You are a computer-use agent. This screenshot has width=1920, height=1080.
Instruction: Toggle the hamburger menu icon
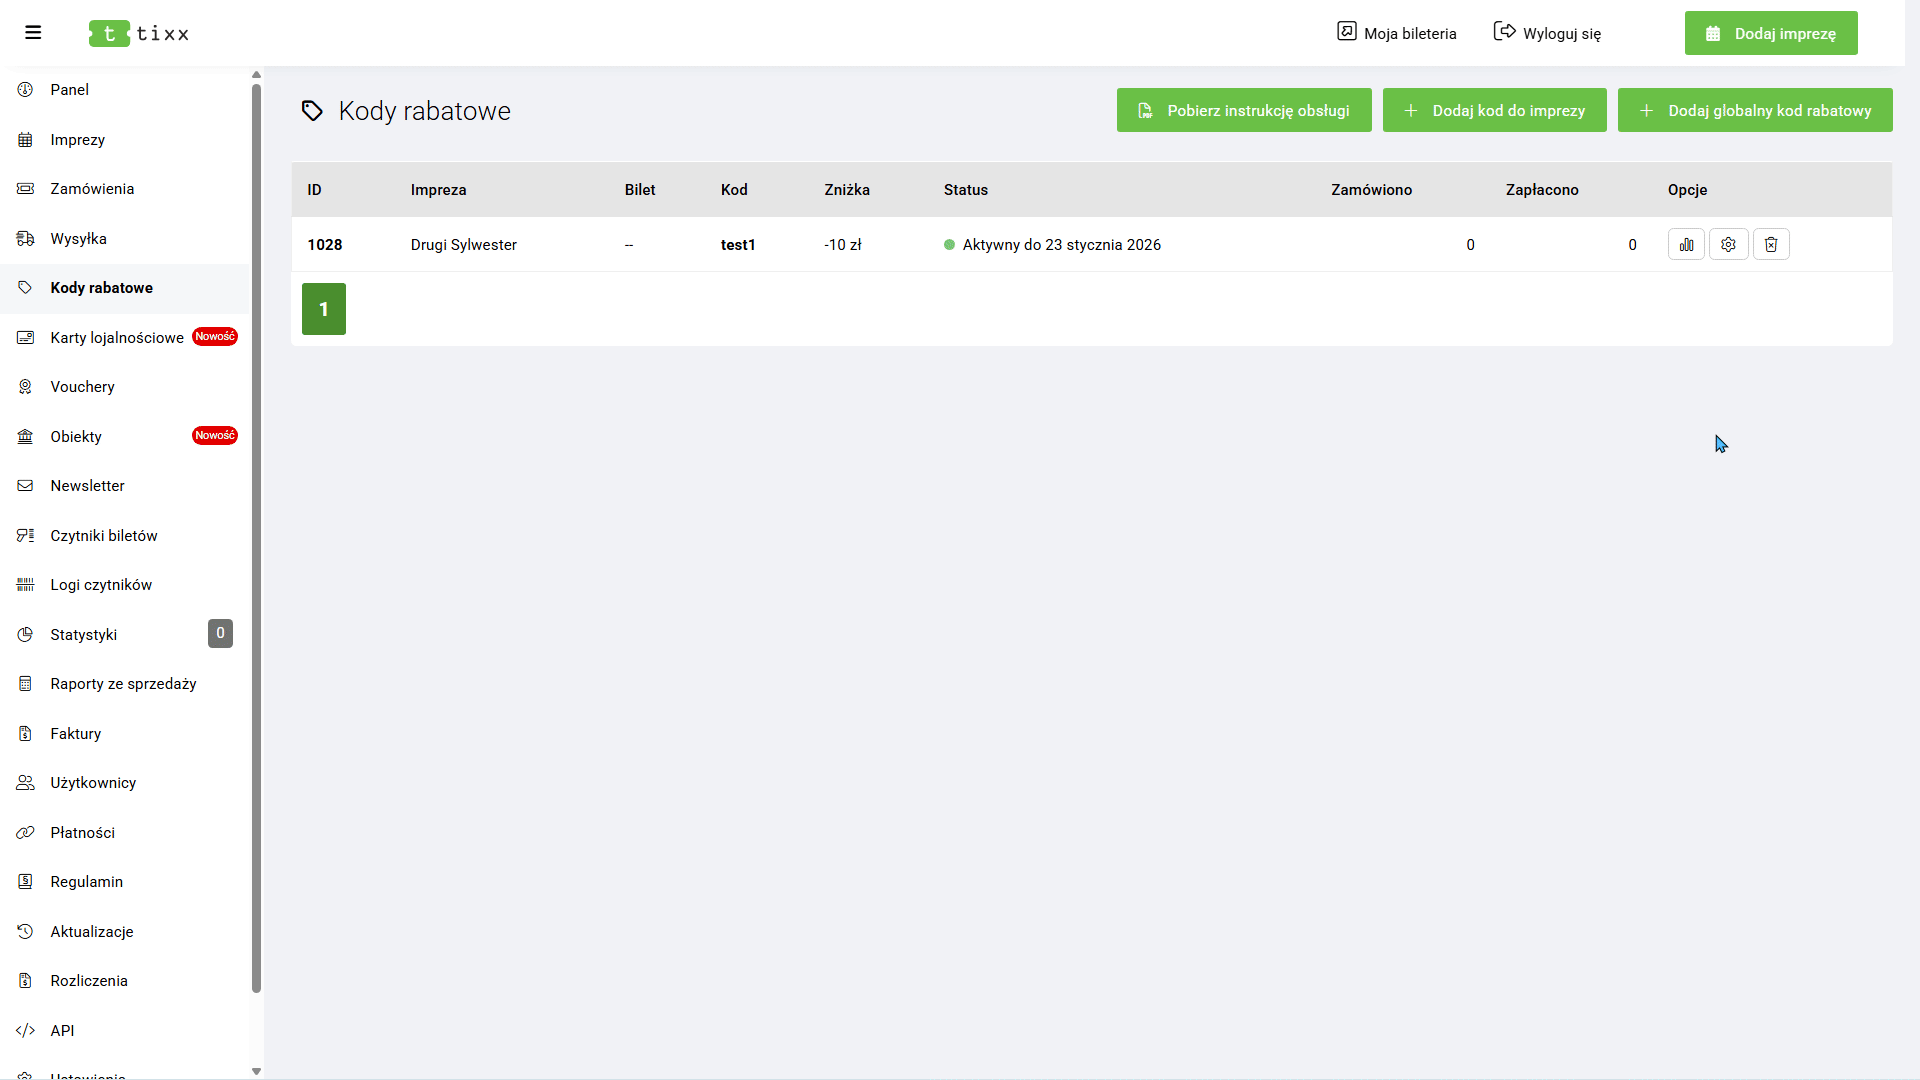[x=33, y=33]
